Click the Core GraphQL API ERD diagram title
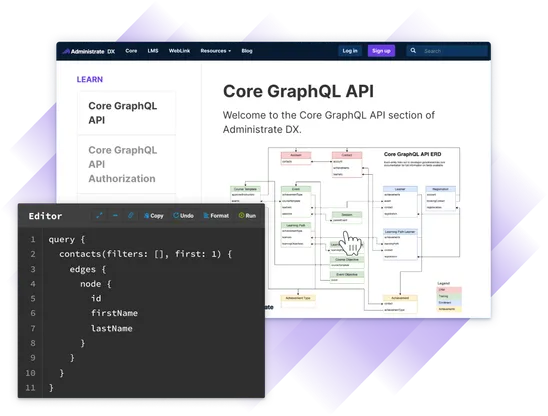Screen dimensions: 548x416 (412, 154)
